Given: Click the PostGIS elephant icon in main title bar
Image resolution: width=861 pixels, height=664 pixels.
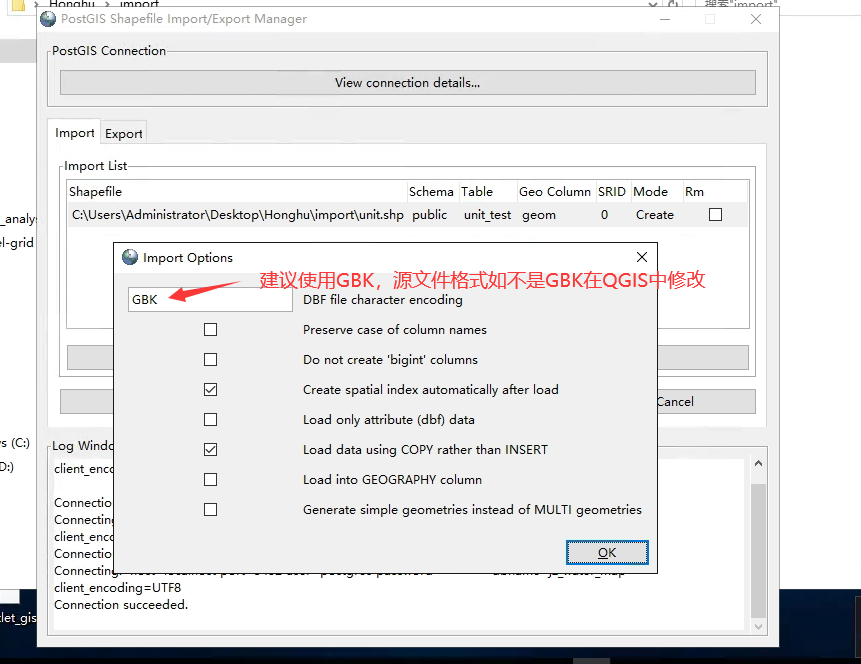Looking at the screenshot, I should pyautogui.click(x=48, y=19).
